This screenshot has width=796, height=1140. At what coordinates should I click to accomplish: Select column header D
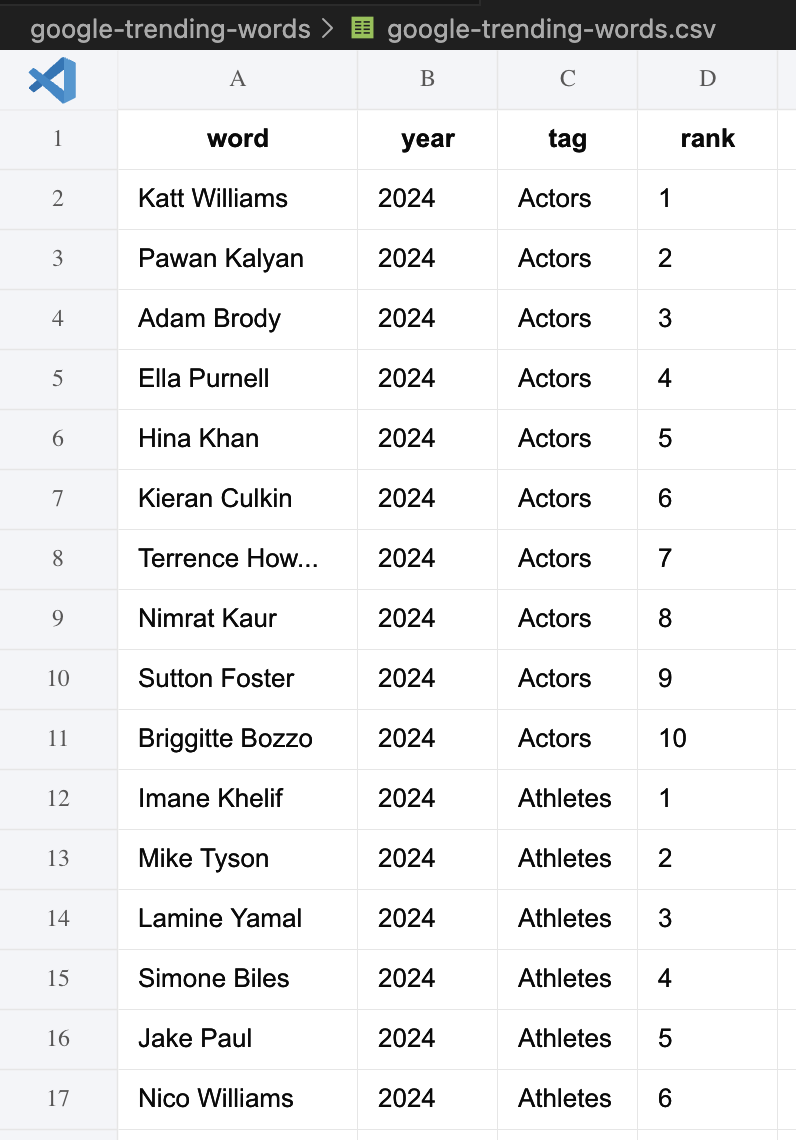[707, 79]
